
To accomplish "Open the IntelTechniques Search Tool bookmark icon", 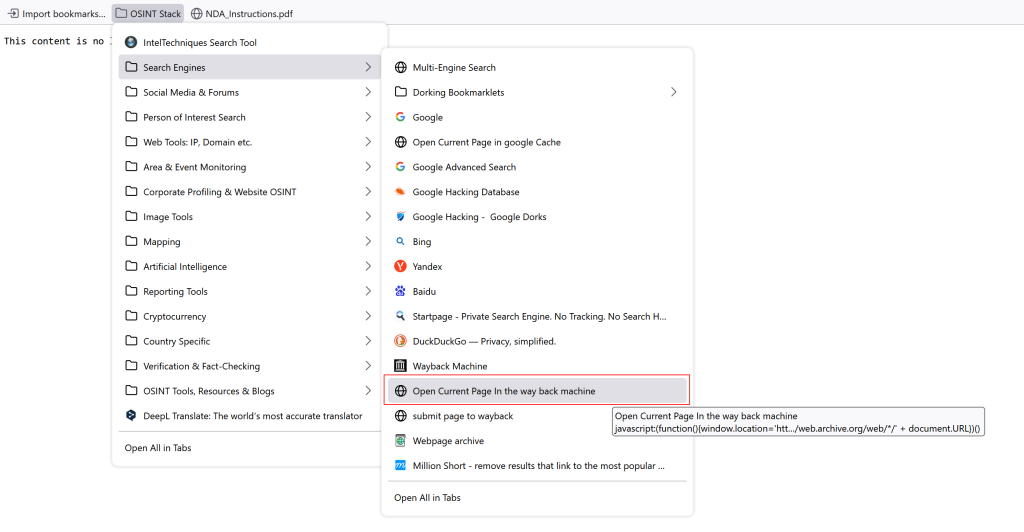I will point(131,42).
